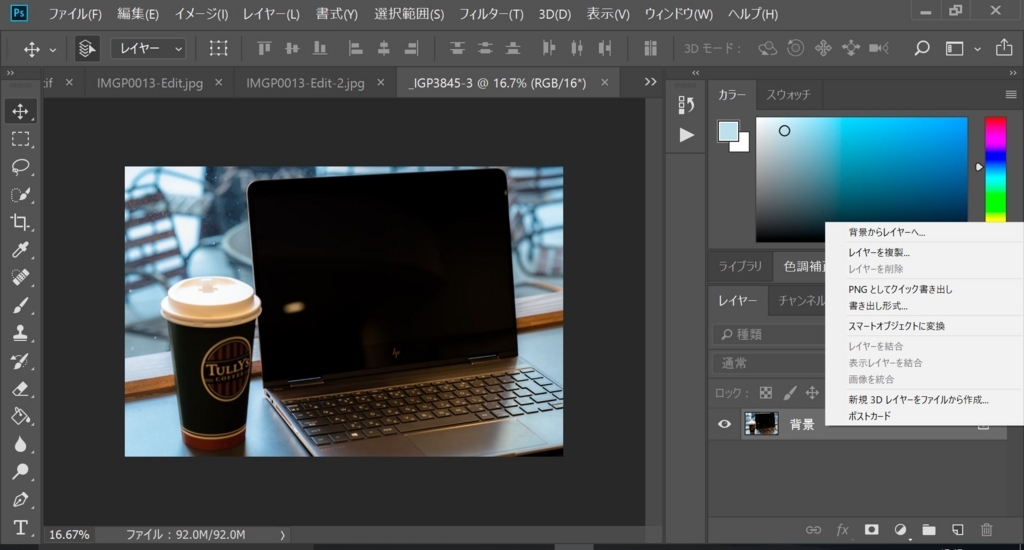1024x550 pixels.
Task: Select the Eyedropper tool
Action: (x=20, y=250)
